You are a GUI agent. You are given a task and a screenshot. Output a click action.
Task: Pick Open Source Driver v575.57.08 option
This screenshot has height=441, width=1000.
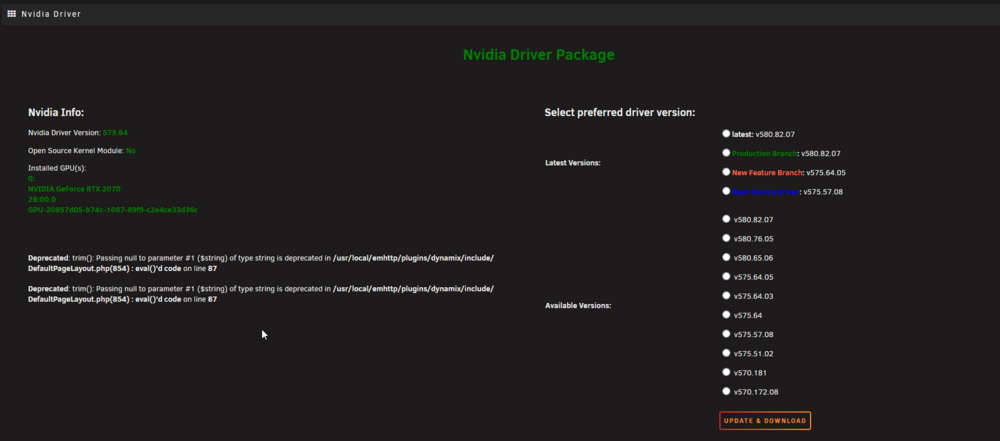point(726,191)
